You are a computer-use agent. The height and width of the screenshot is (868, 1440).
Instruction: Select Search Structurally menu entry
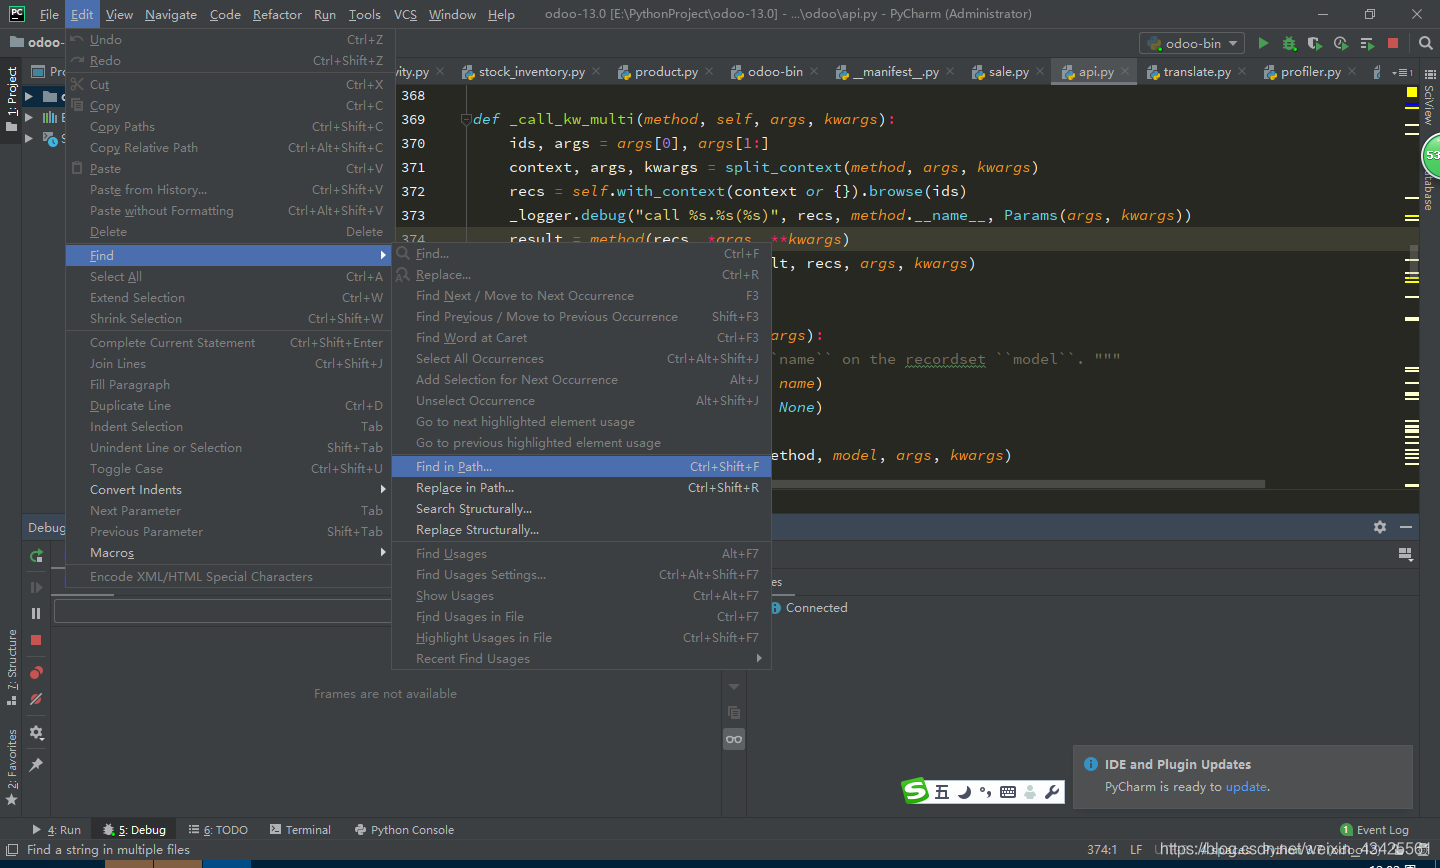point(581,509)
